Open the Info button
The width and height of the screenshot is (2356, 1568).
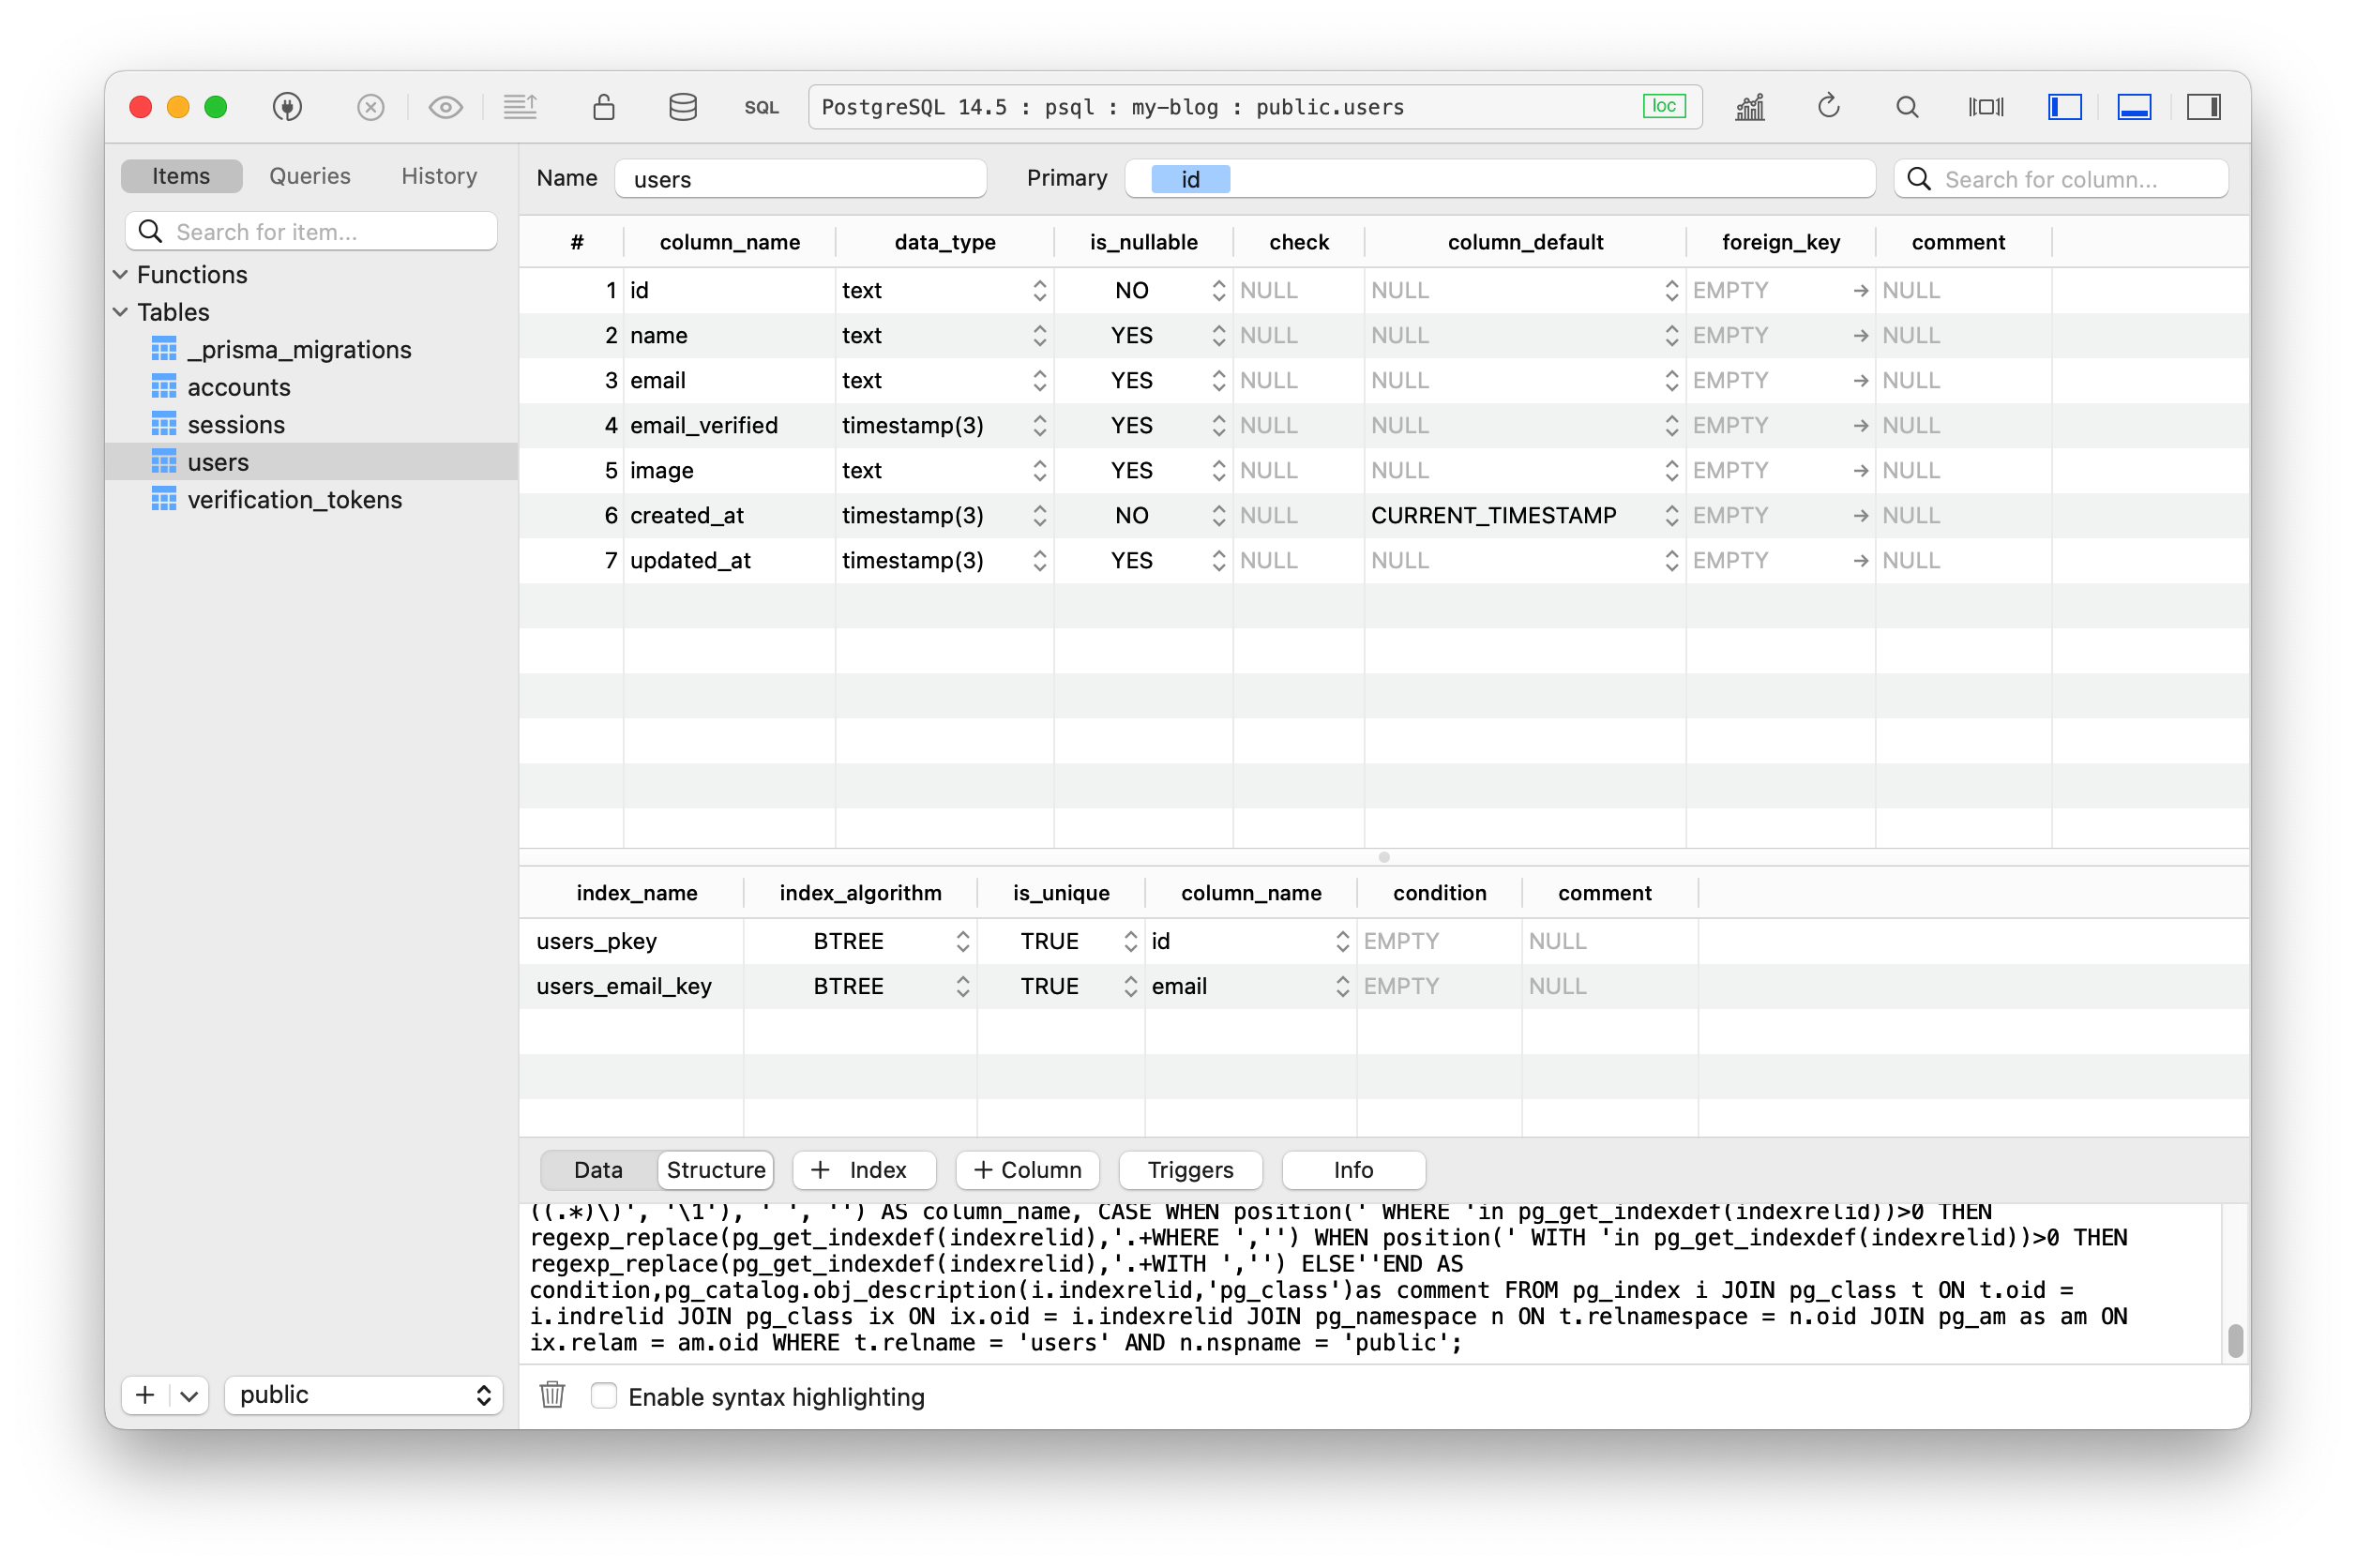(x=1353, y=1169)
